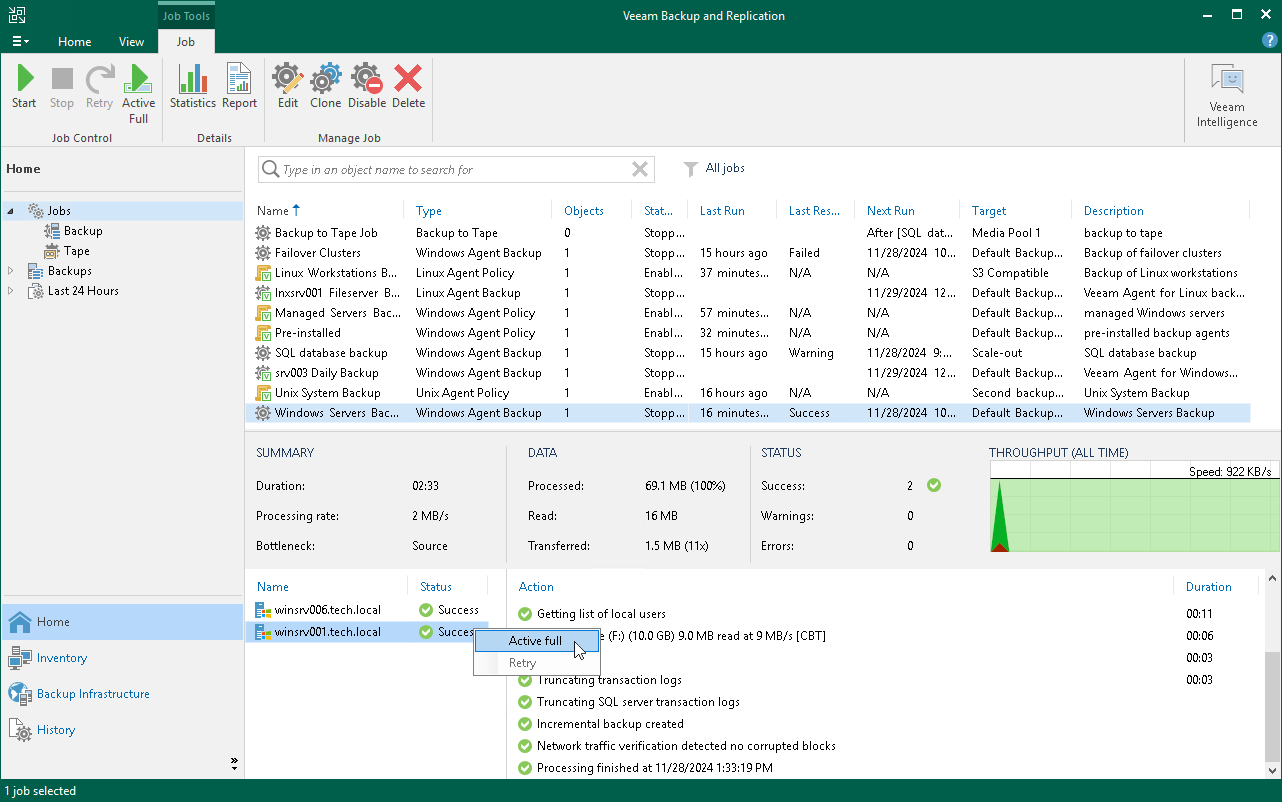Clone the selected job
Image resolution: width=1282 pixels, height=802 pixels.
(326, 87)
